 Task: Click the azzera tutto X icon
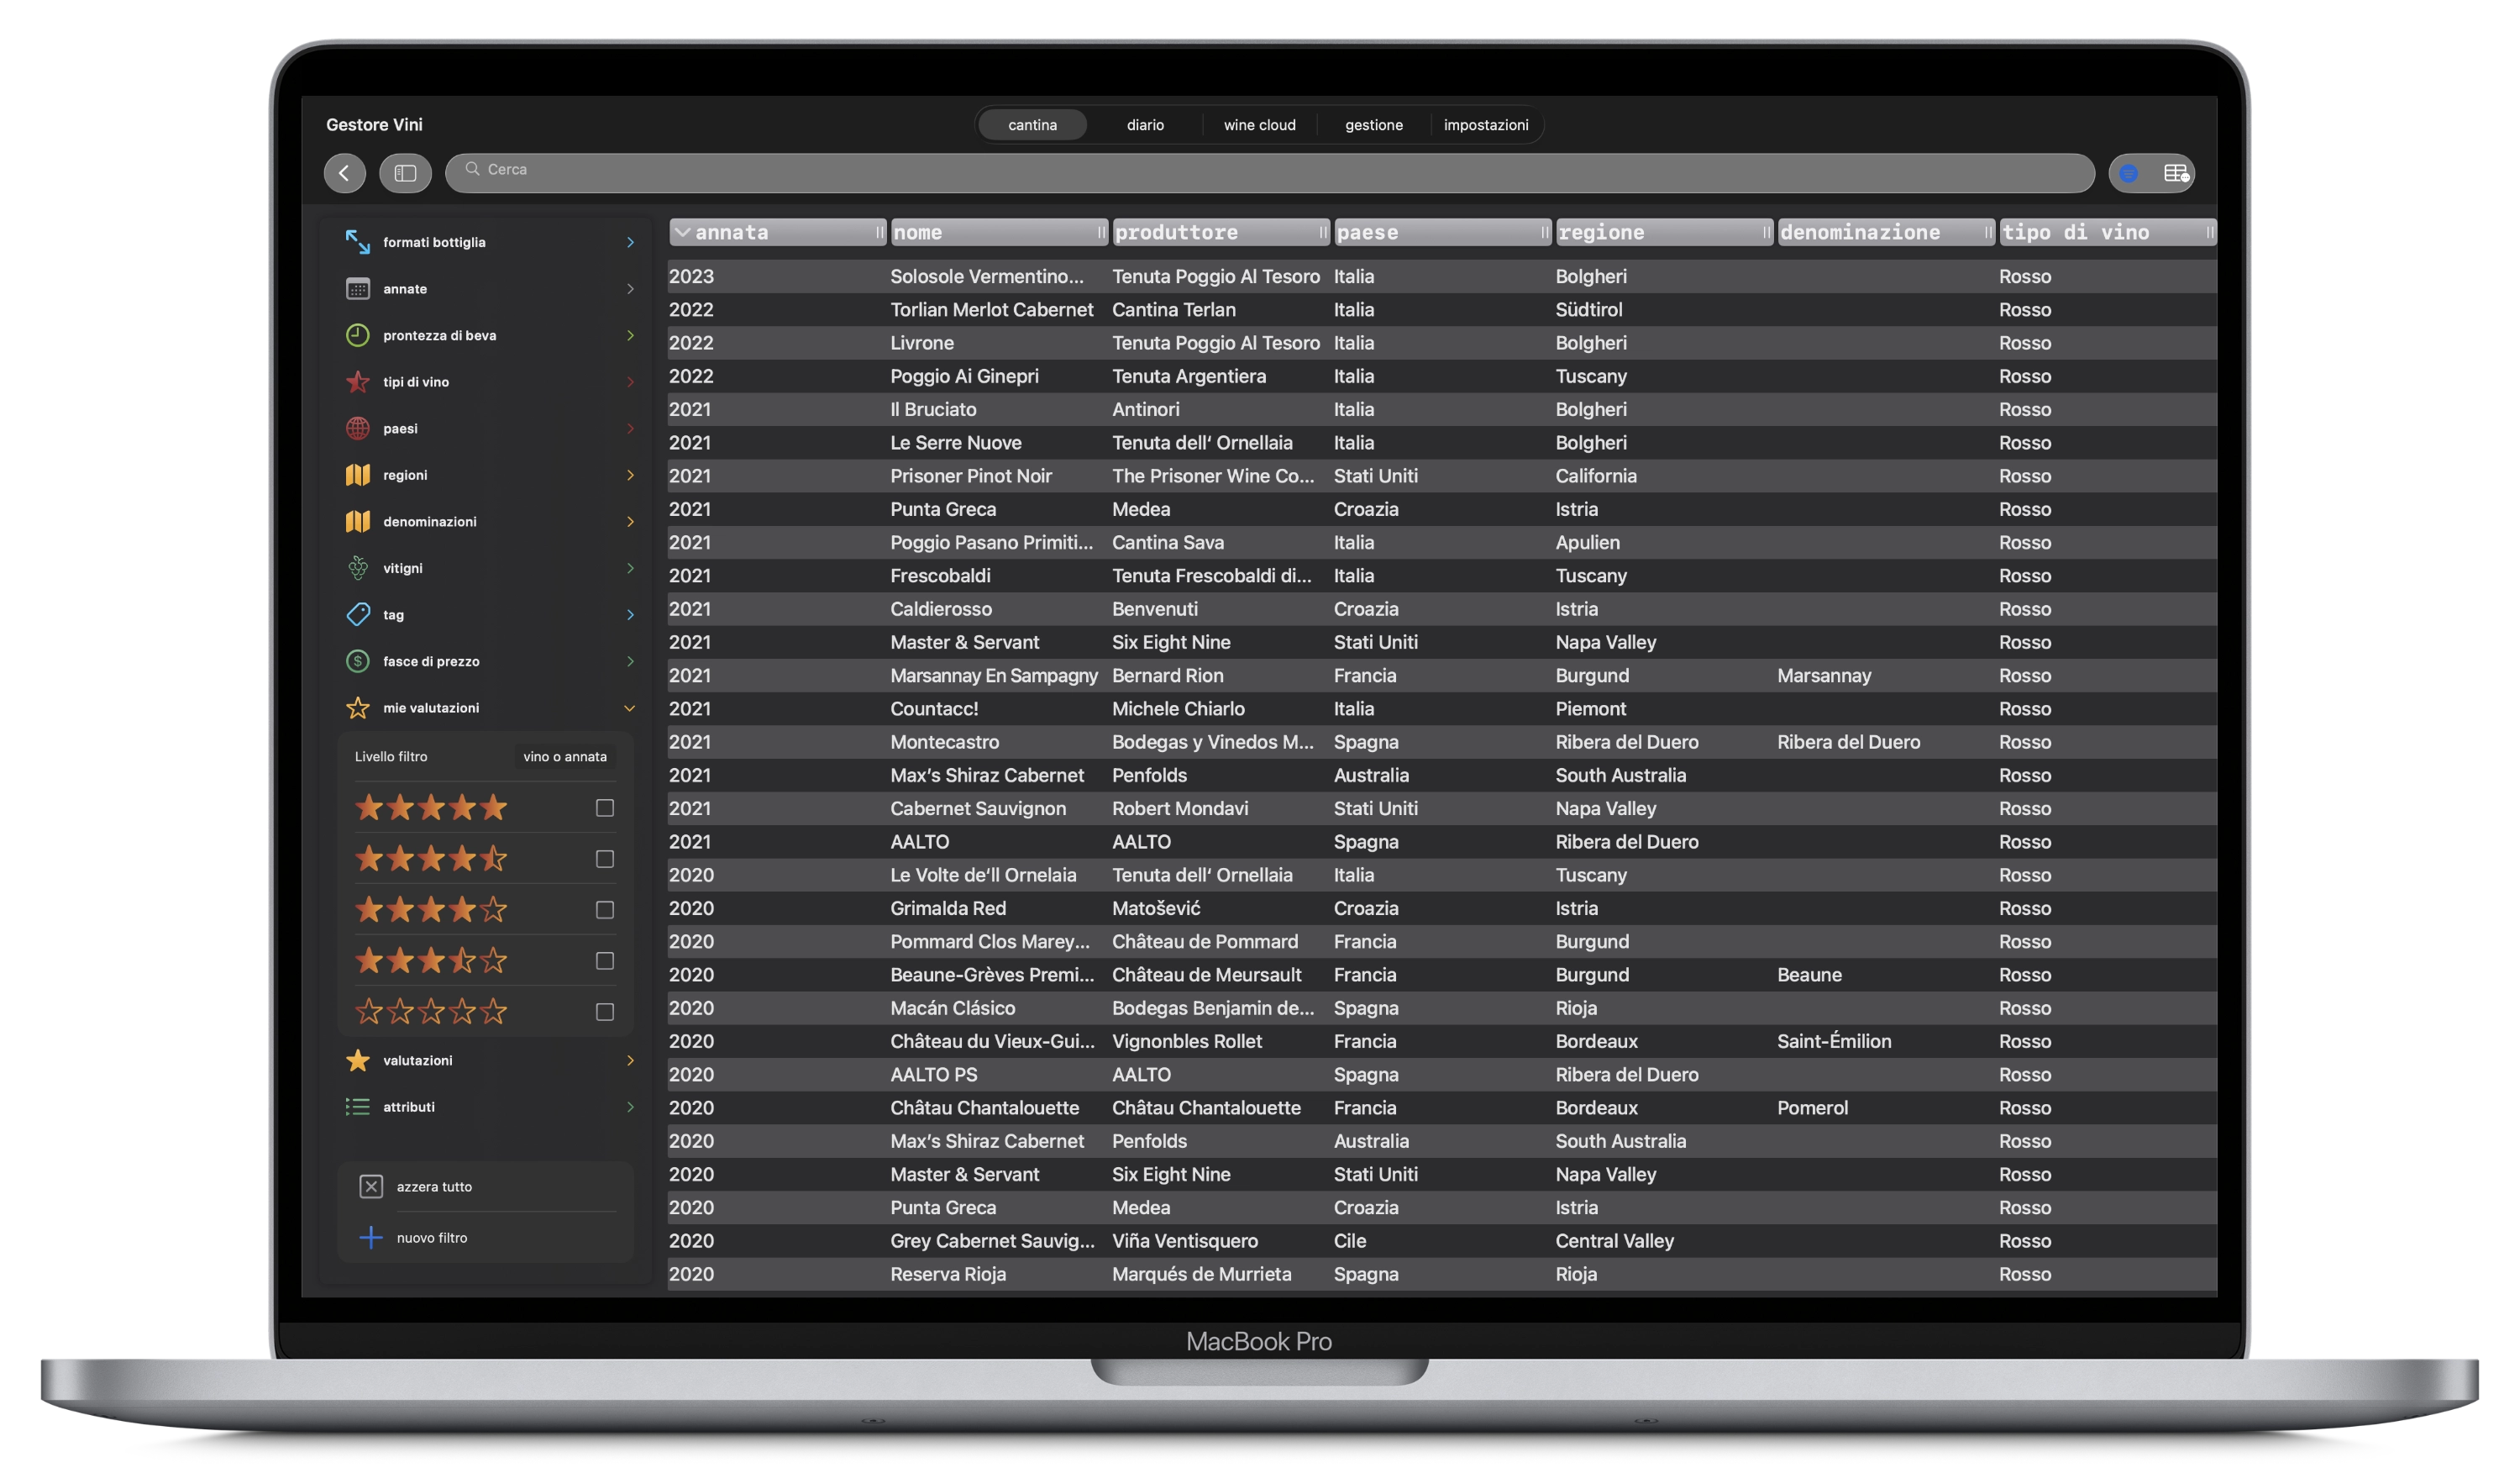point(371,1186)
